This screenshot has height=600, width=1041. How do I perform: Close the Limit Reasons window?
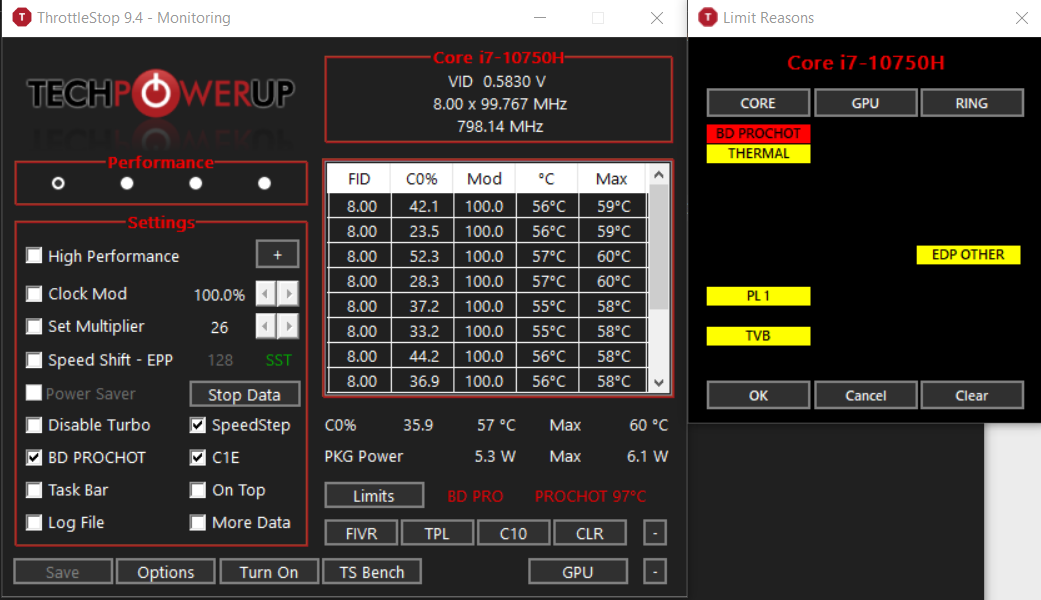[x=1022, y=18]
